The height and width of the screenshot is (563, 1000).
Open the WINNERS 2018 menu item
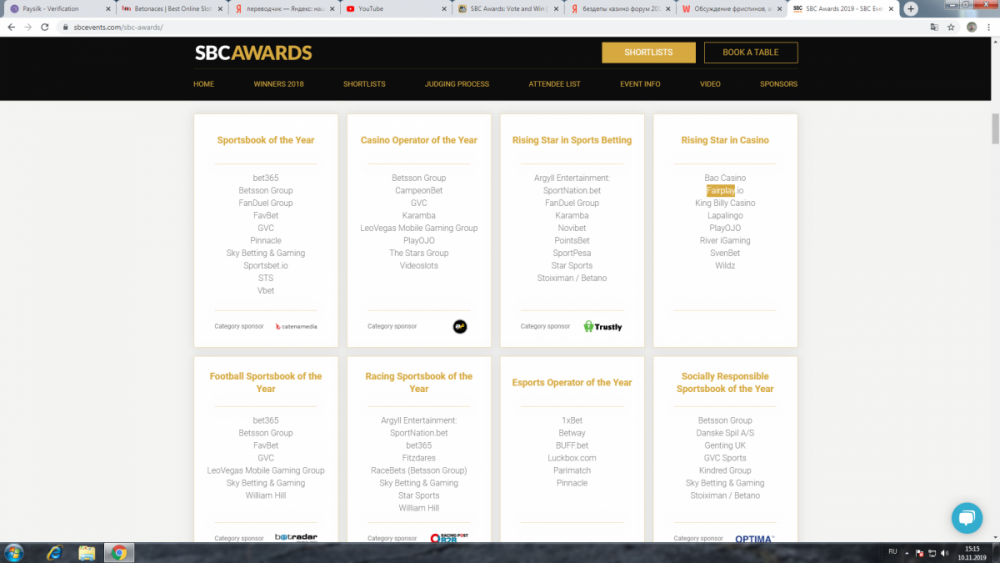click(278, 84)
